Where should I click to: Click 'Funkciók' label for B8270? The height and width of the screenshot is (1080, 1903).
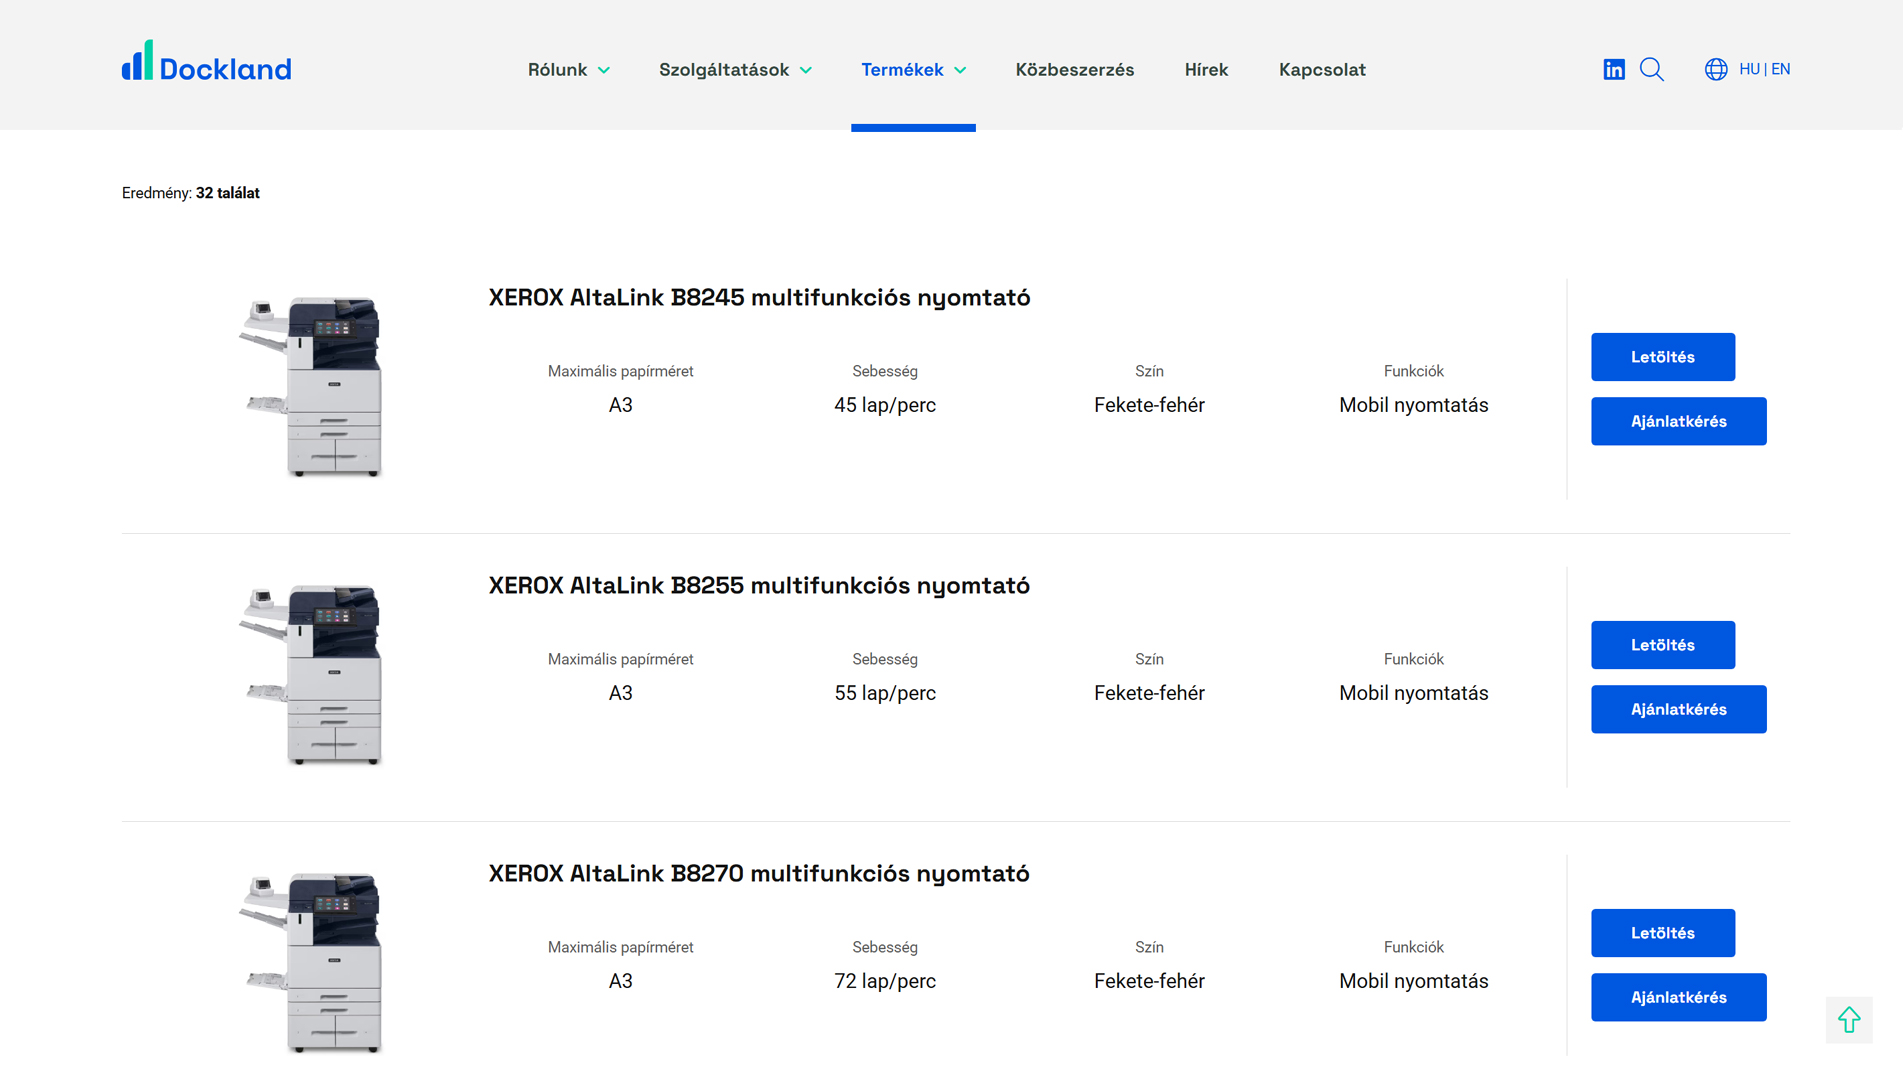(x=1413, y=947)
